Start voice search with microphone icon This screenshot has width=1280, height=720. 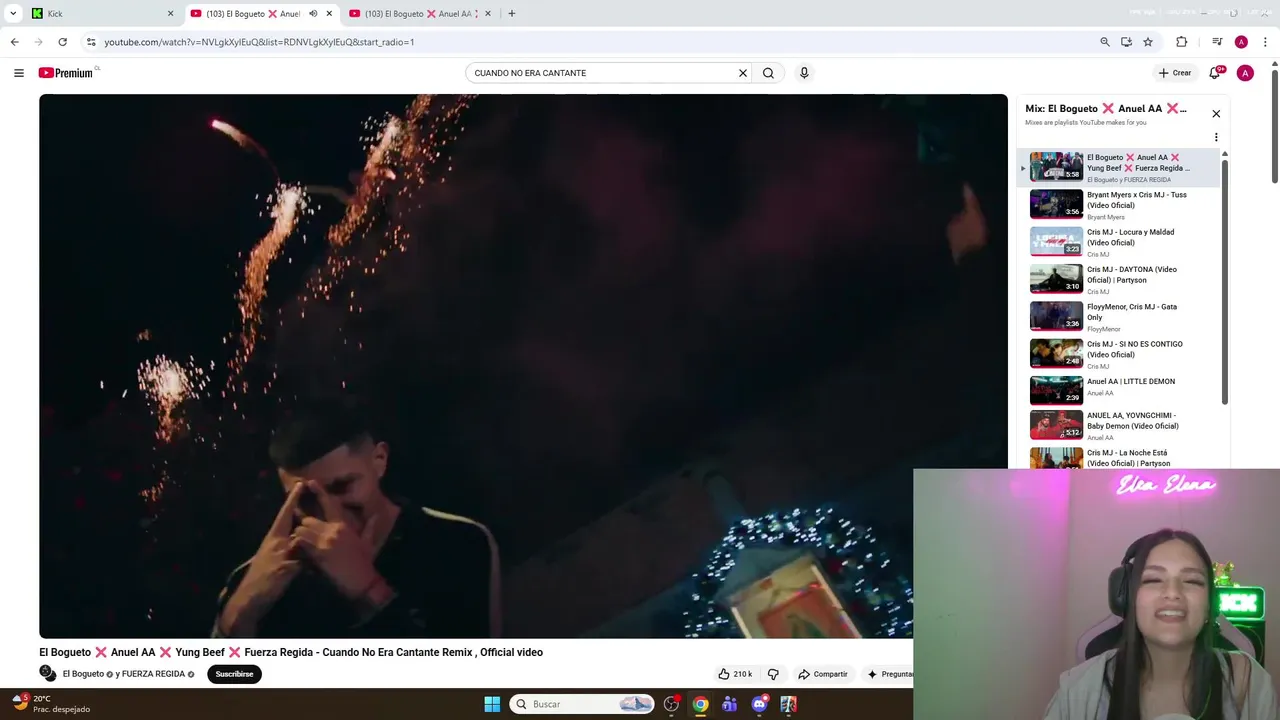click(804, 73)
